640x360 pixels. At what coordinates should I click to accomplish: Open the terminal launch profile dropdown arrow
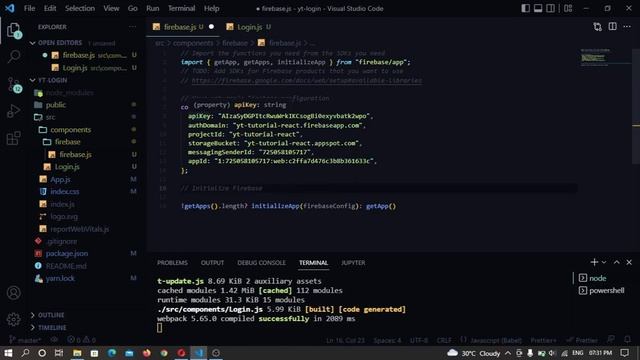pos(604,262)
